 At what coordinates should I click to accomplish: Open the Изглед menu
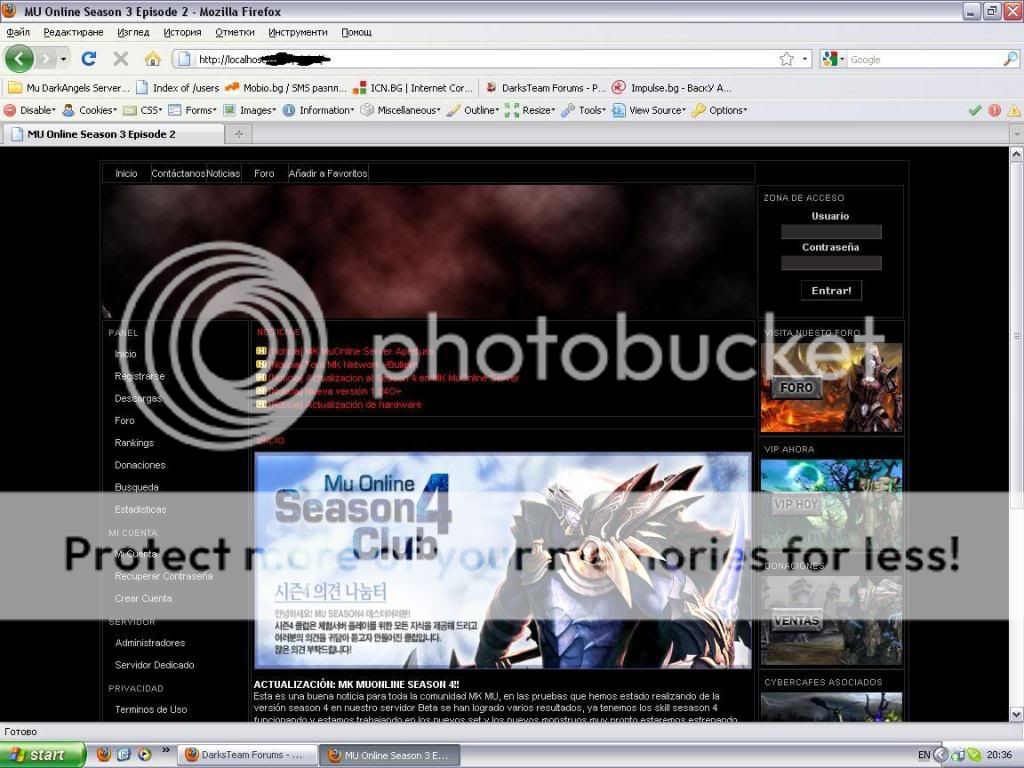click(x=133, y=32)
